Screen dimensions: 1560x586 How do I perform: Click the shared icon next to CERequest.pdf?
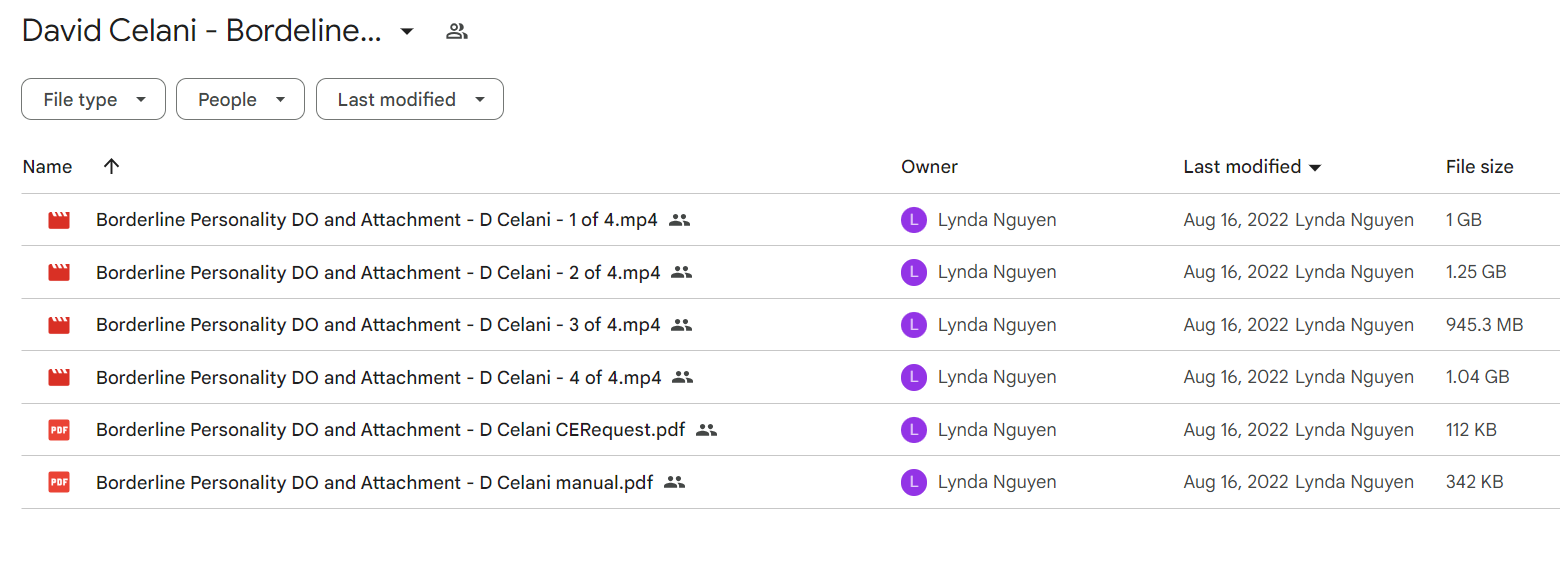[x=707, y=430]
